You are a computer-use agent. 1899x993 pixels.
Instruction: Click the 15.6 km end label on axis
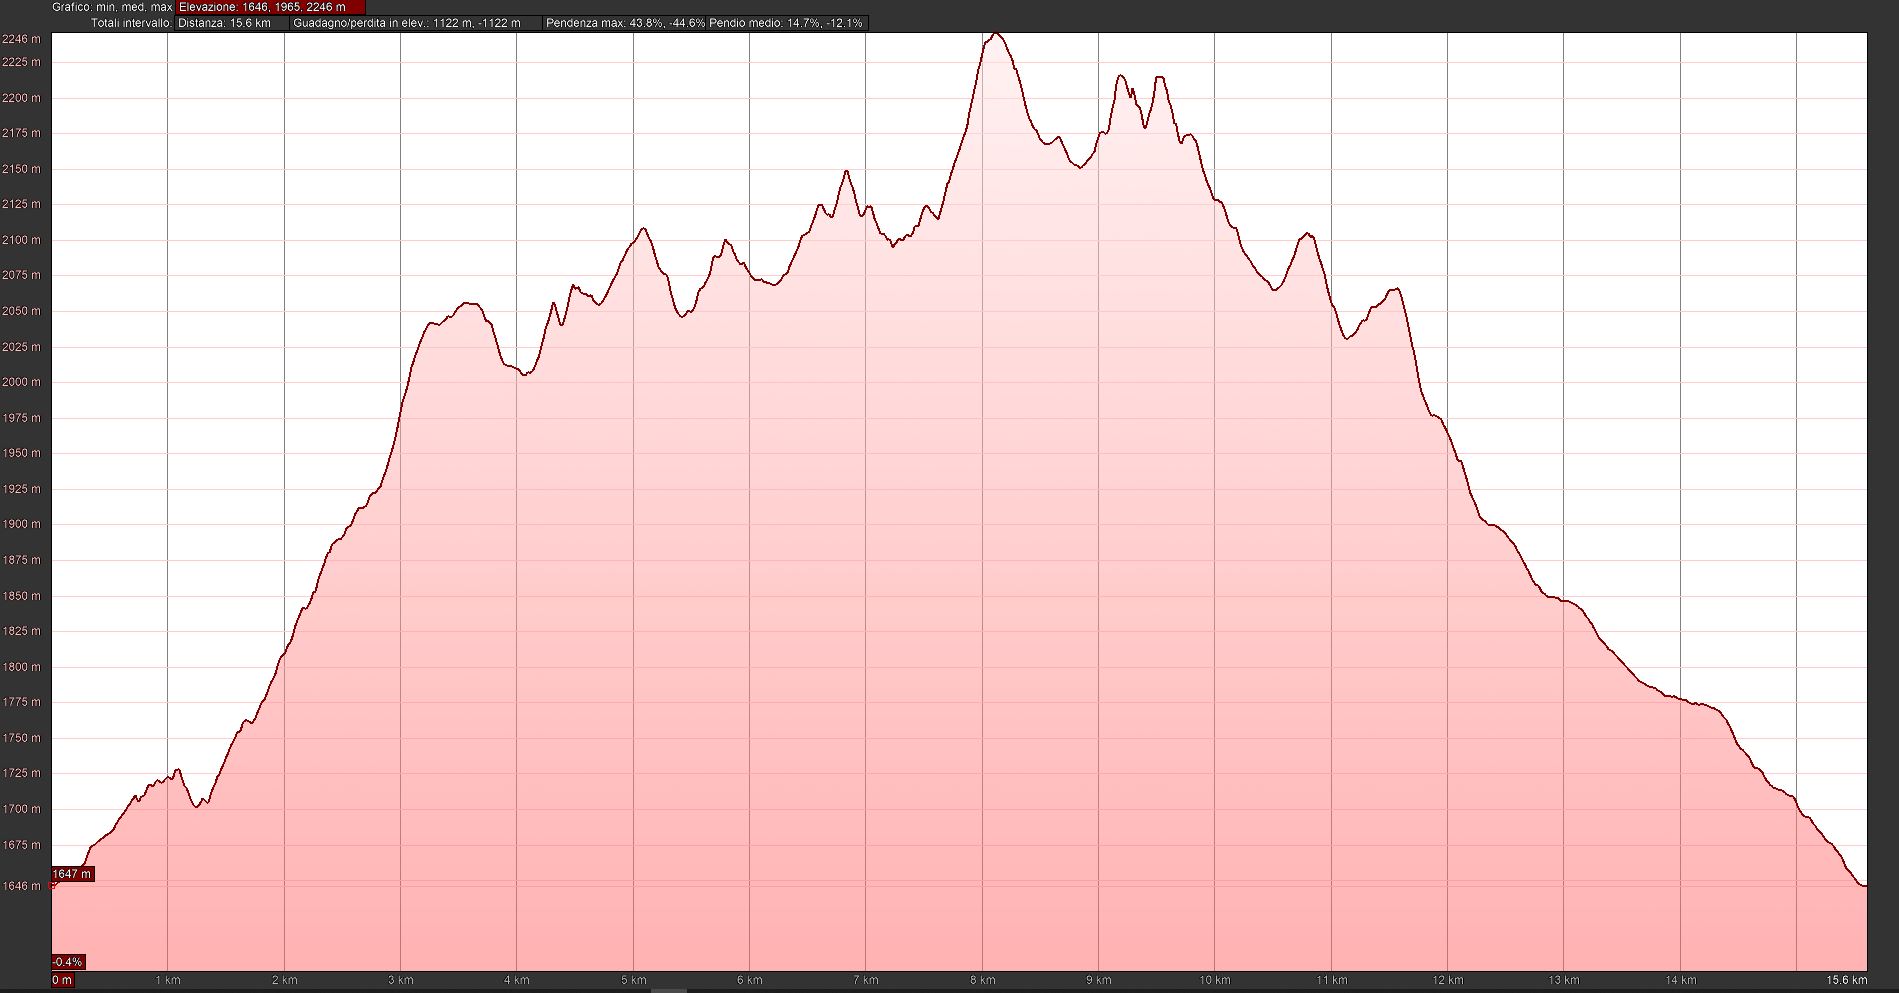coord(1846,980)
